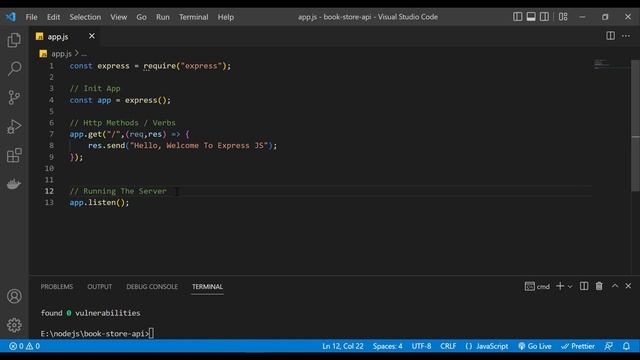Image resolution: width=640 pixels, height=360 pixels.
Task: Create a new terminal with plus icon
Action: 560,286
